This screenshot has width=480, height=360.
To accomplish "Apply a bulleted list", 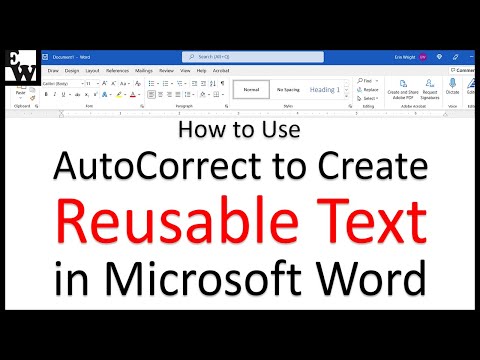I will coord(151,83).
